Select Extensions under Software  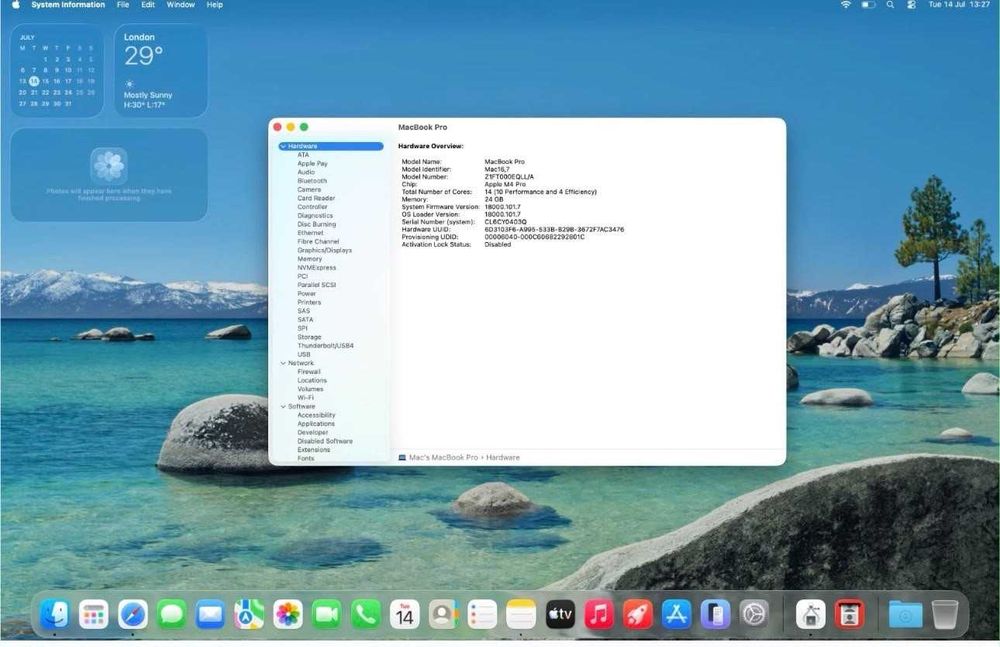pyautogui.click(x=314, y=450)
